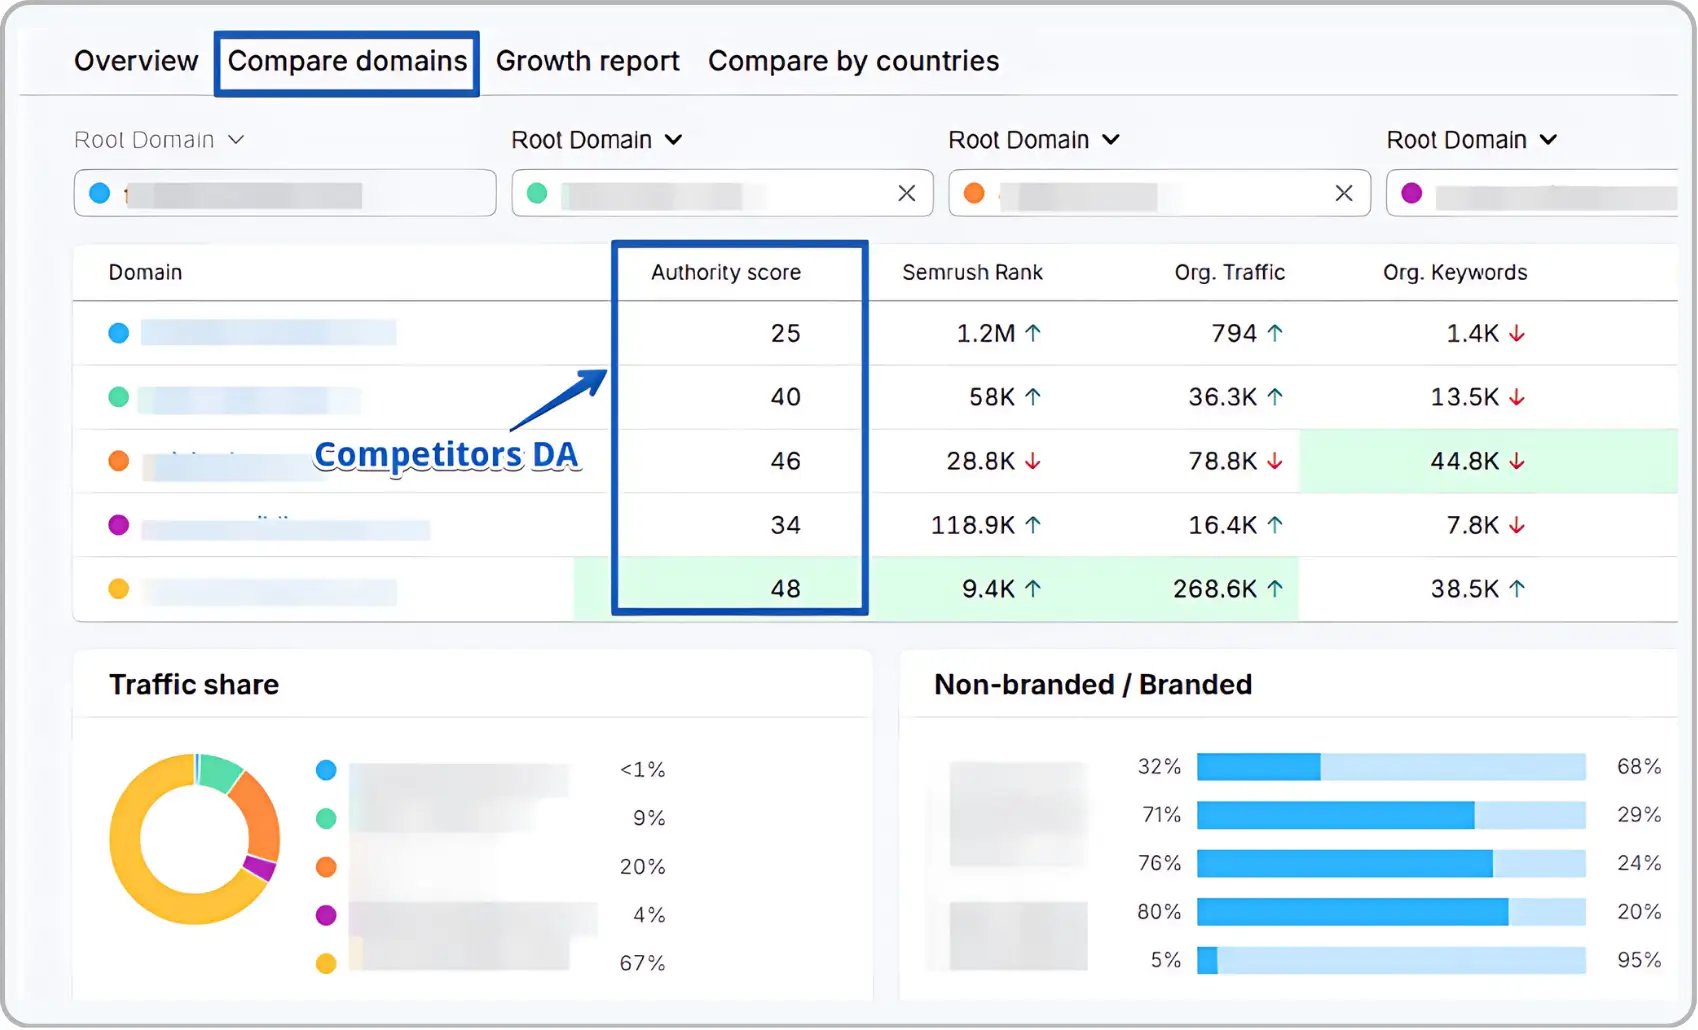Open the Compare by countries tab
The image size is (1698, 1030).
coord(853,61)
